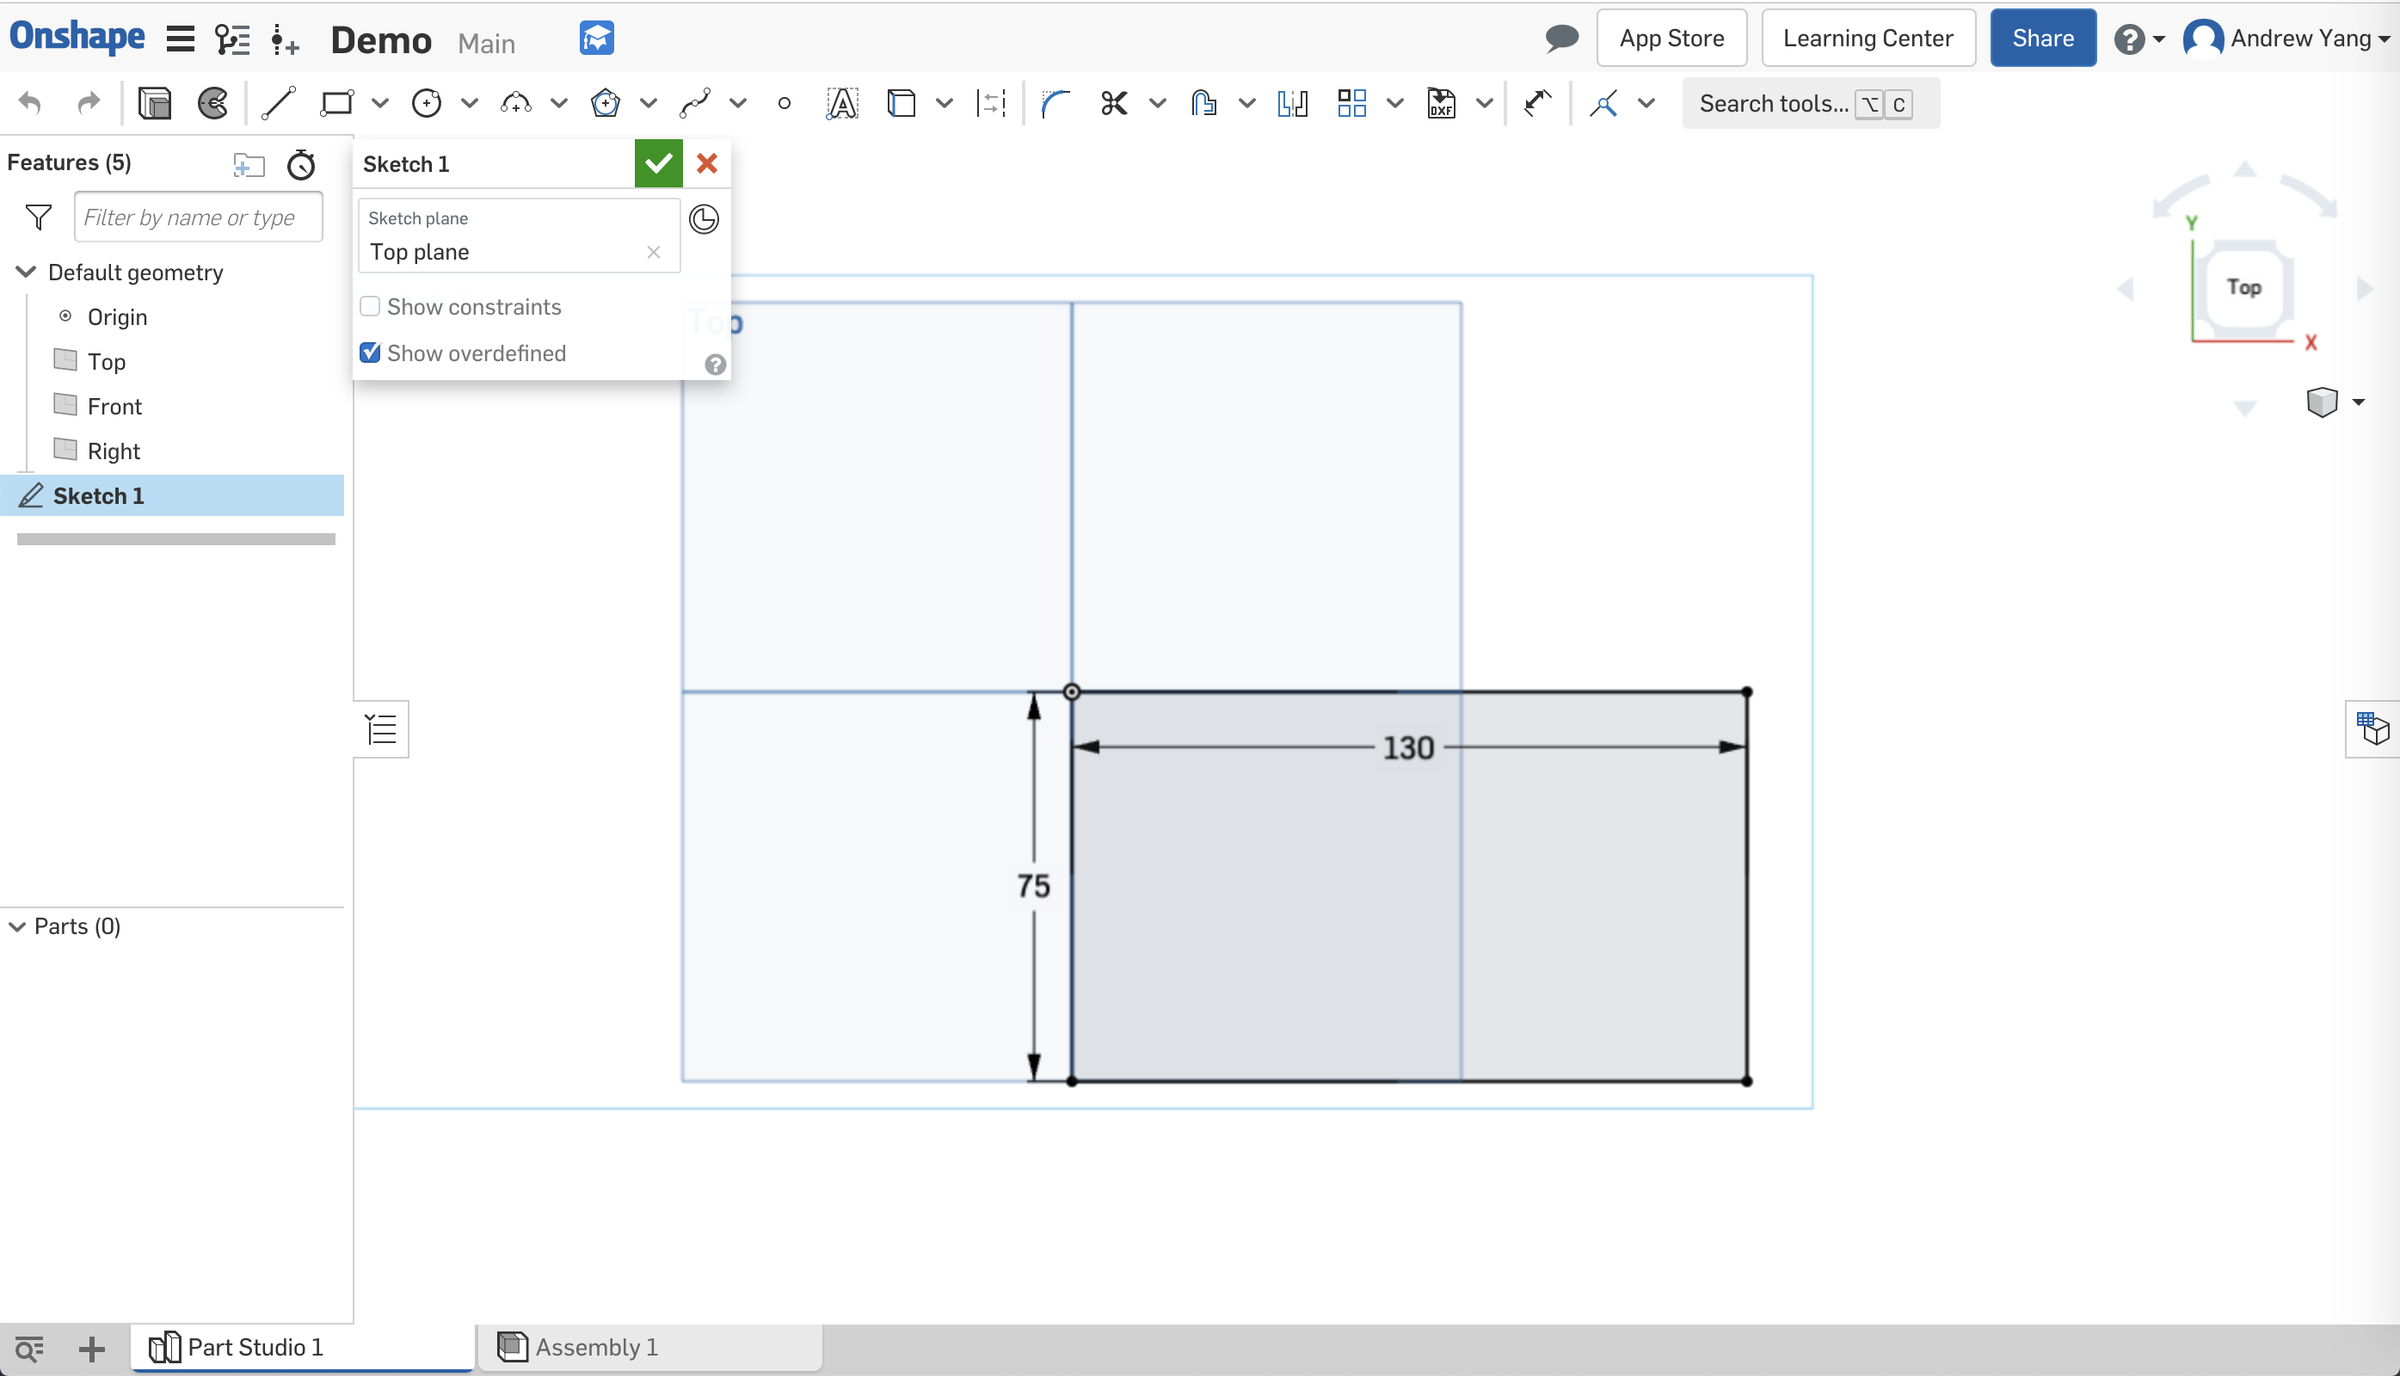Click the Share button
The width and height of the screenshot is (2400, 1376).
tap(2042, 38)
